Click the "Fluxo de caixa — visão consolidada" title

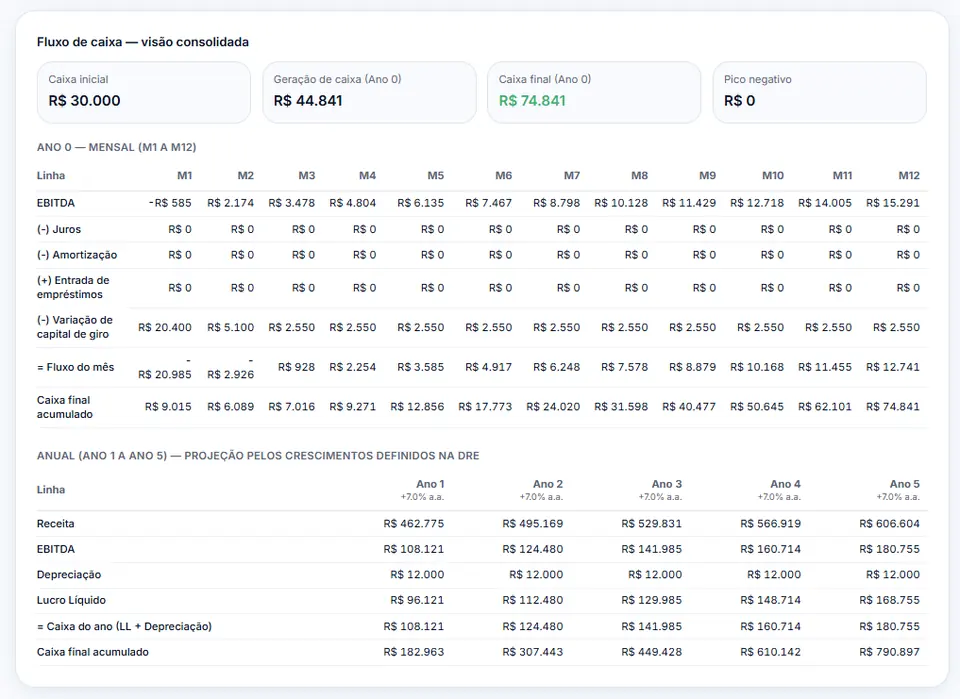point(143,42)
